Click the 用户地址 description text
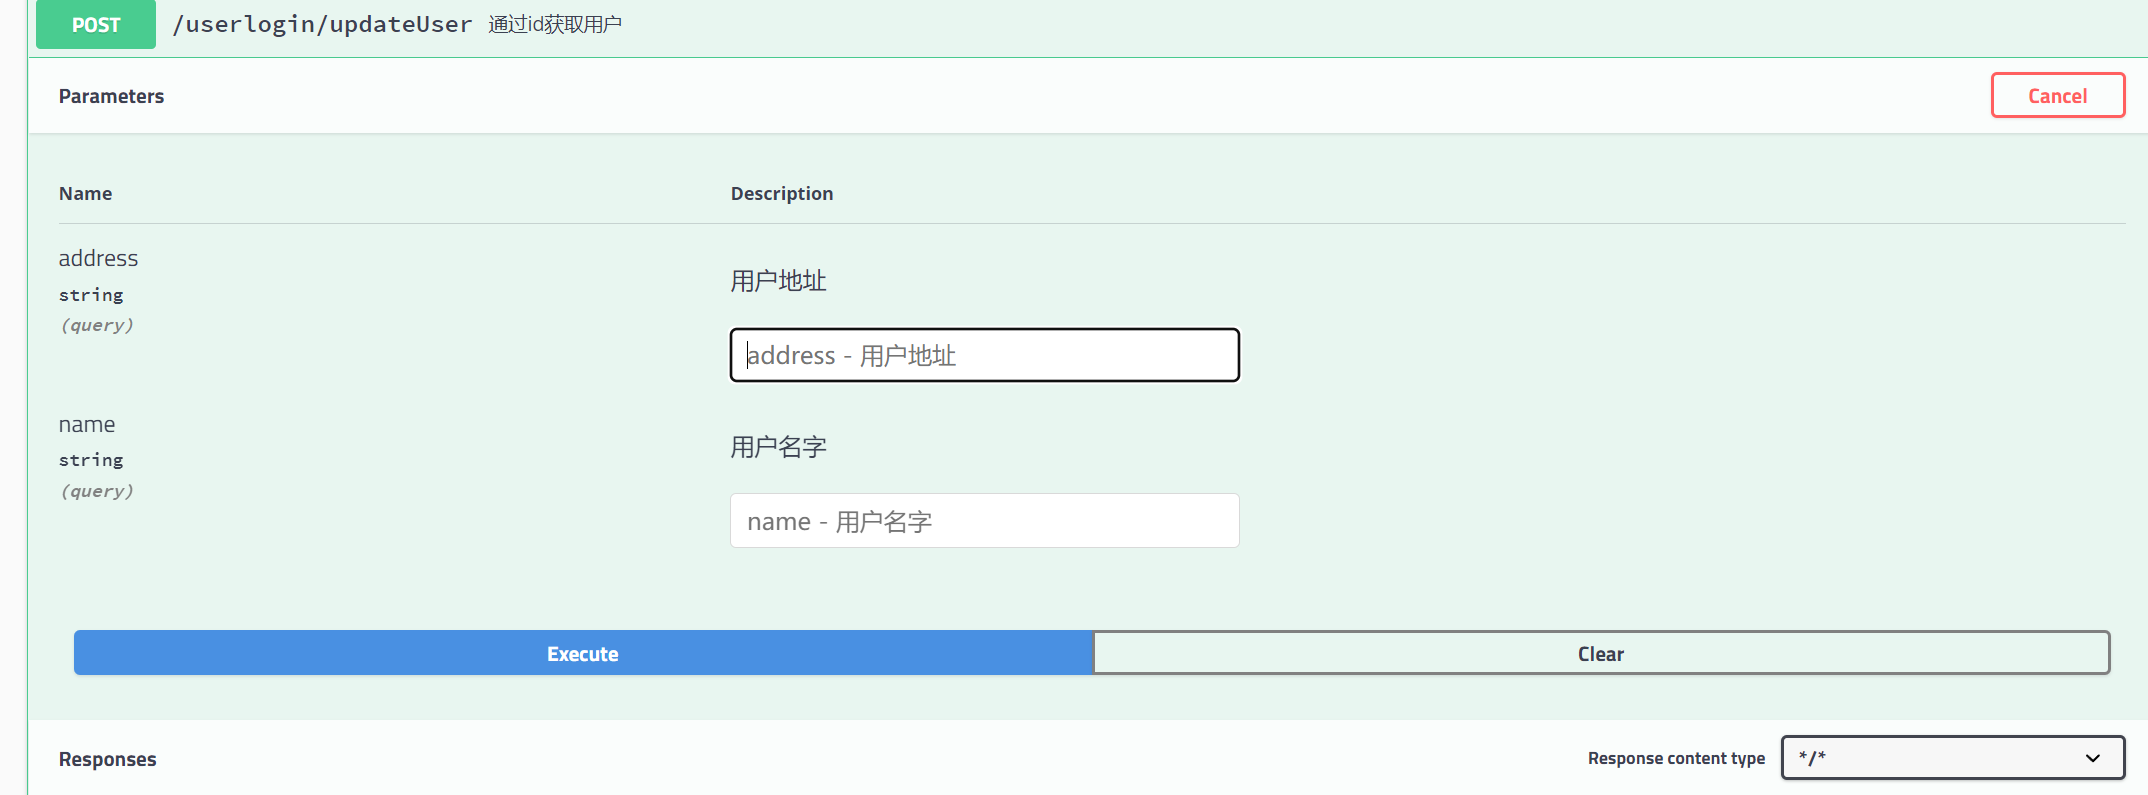2148x795 pixels. click(x=778, y=281)
